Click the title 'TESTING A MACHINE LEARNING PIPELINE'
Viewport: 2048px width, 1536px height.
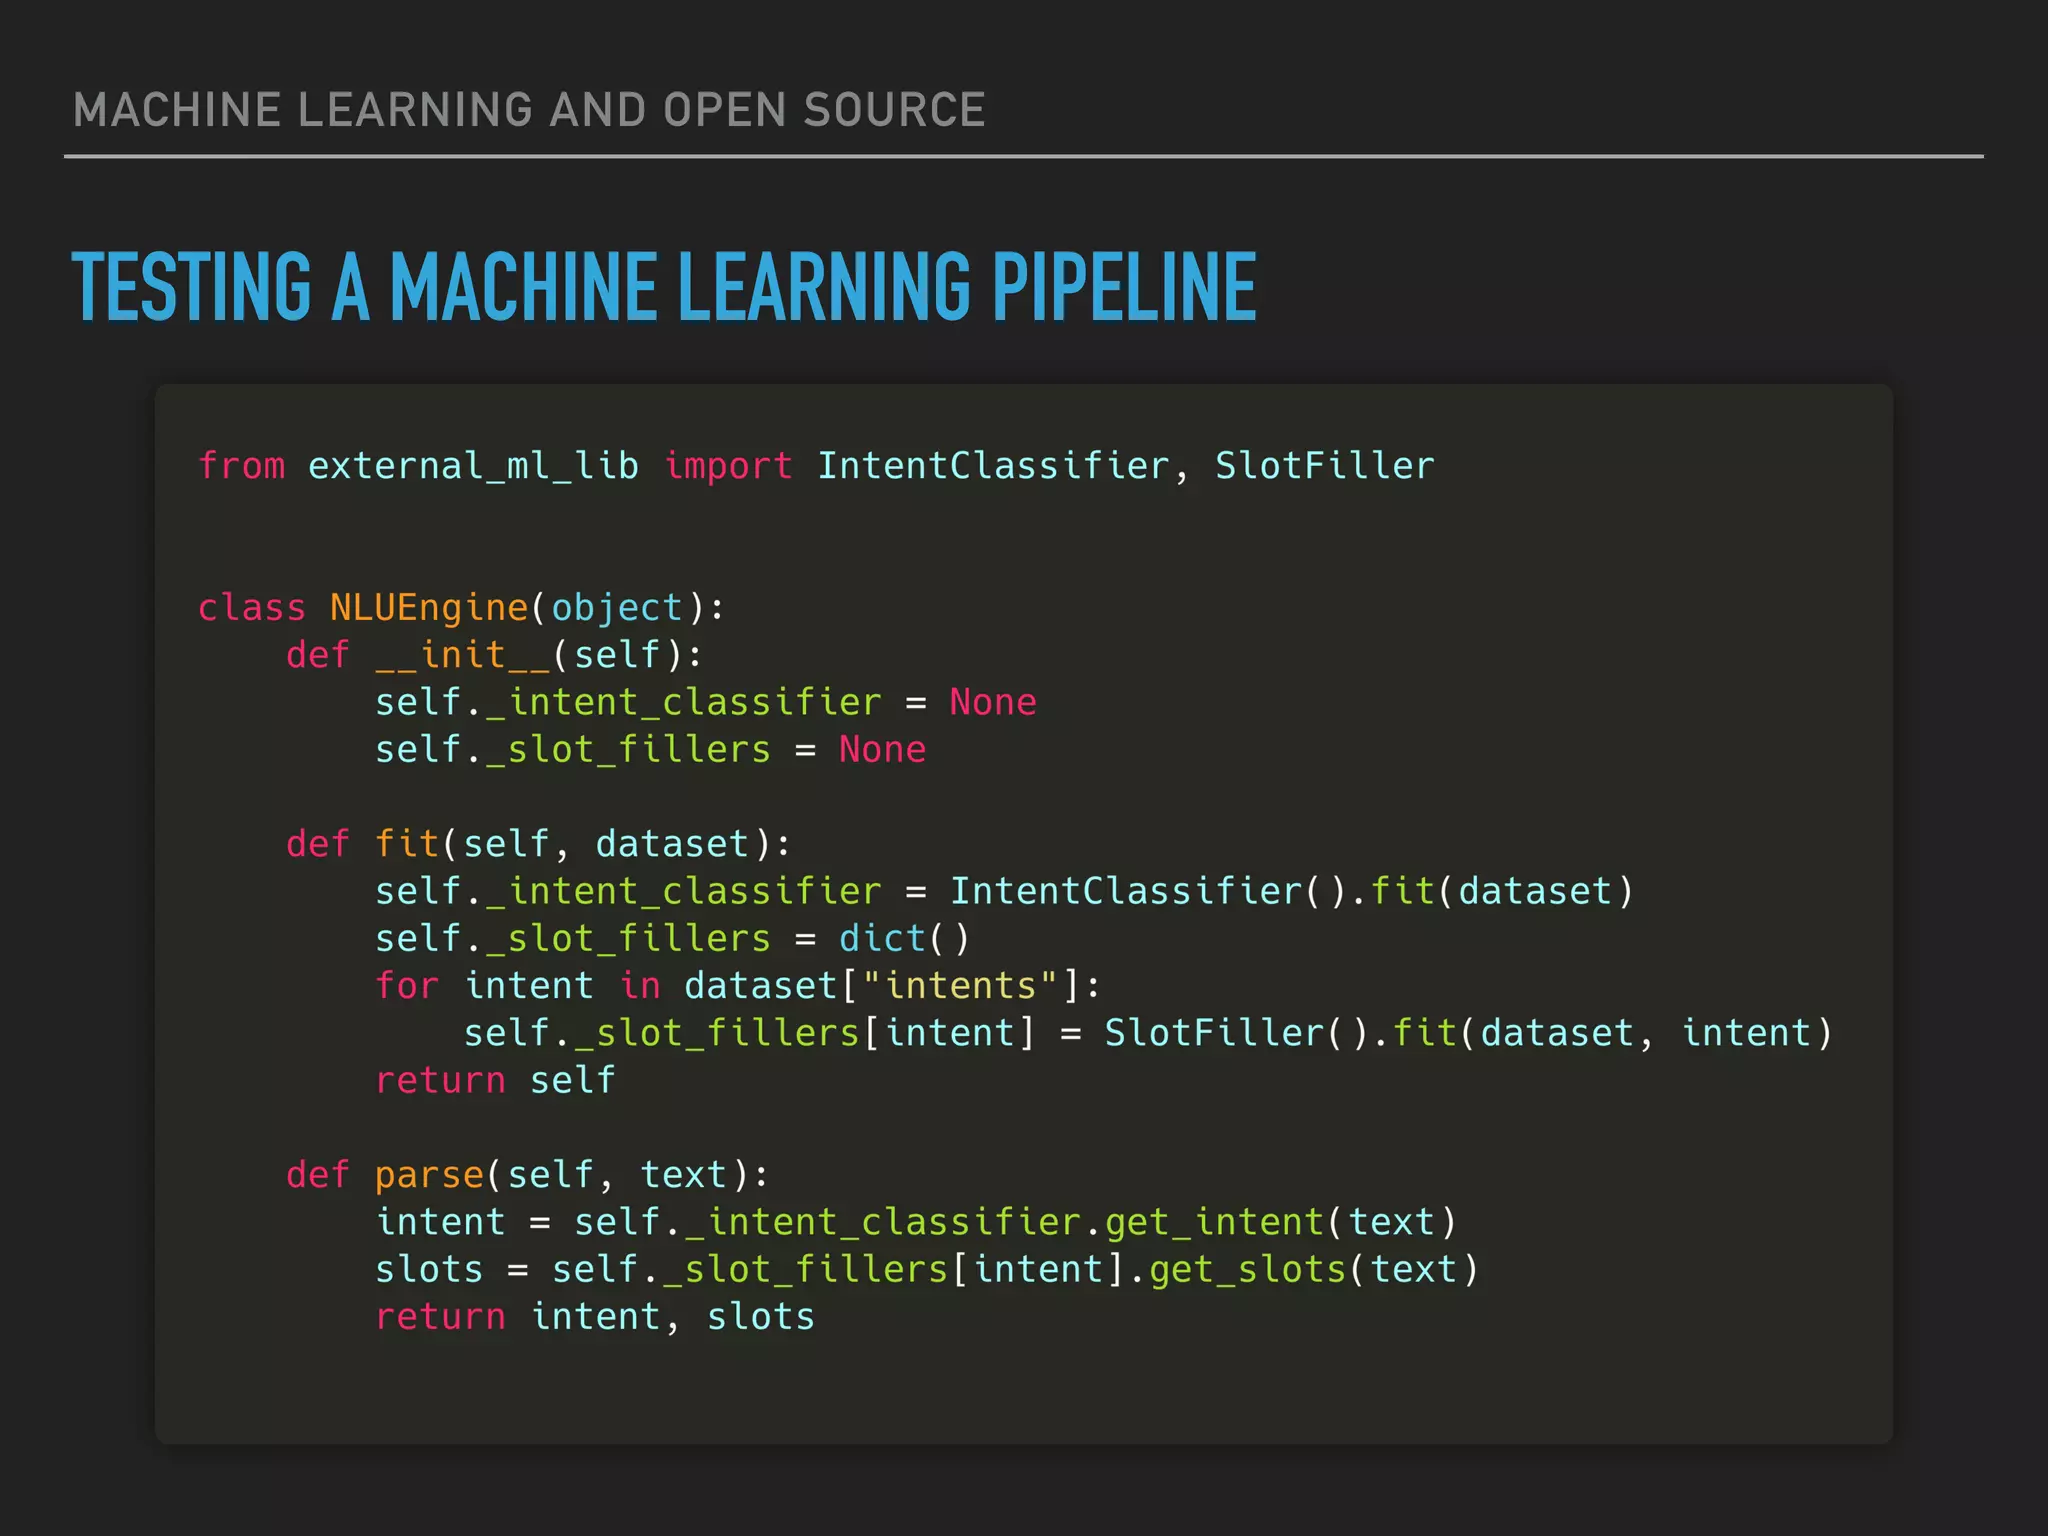(x=664, y=287)
